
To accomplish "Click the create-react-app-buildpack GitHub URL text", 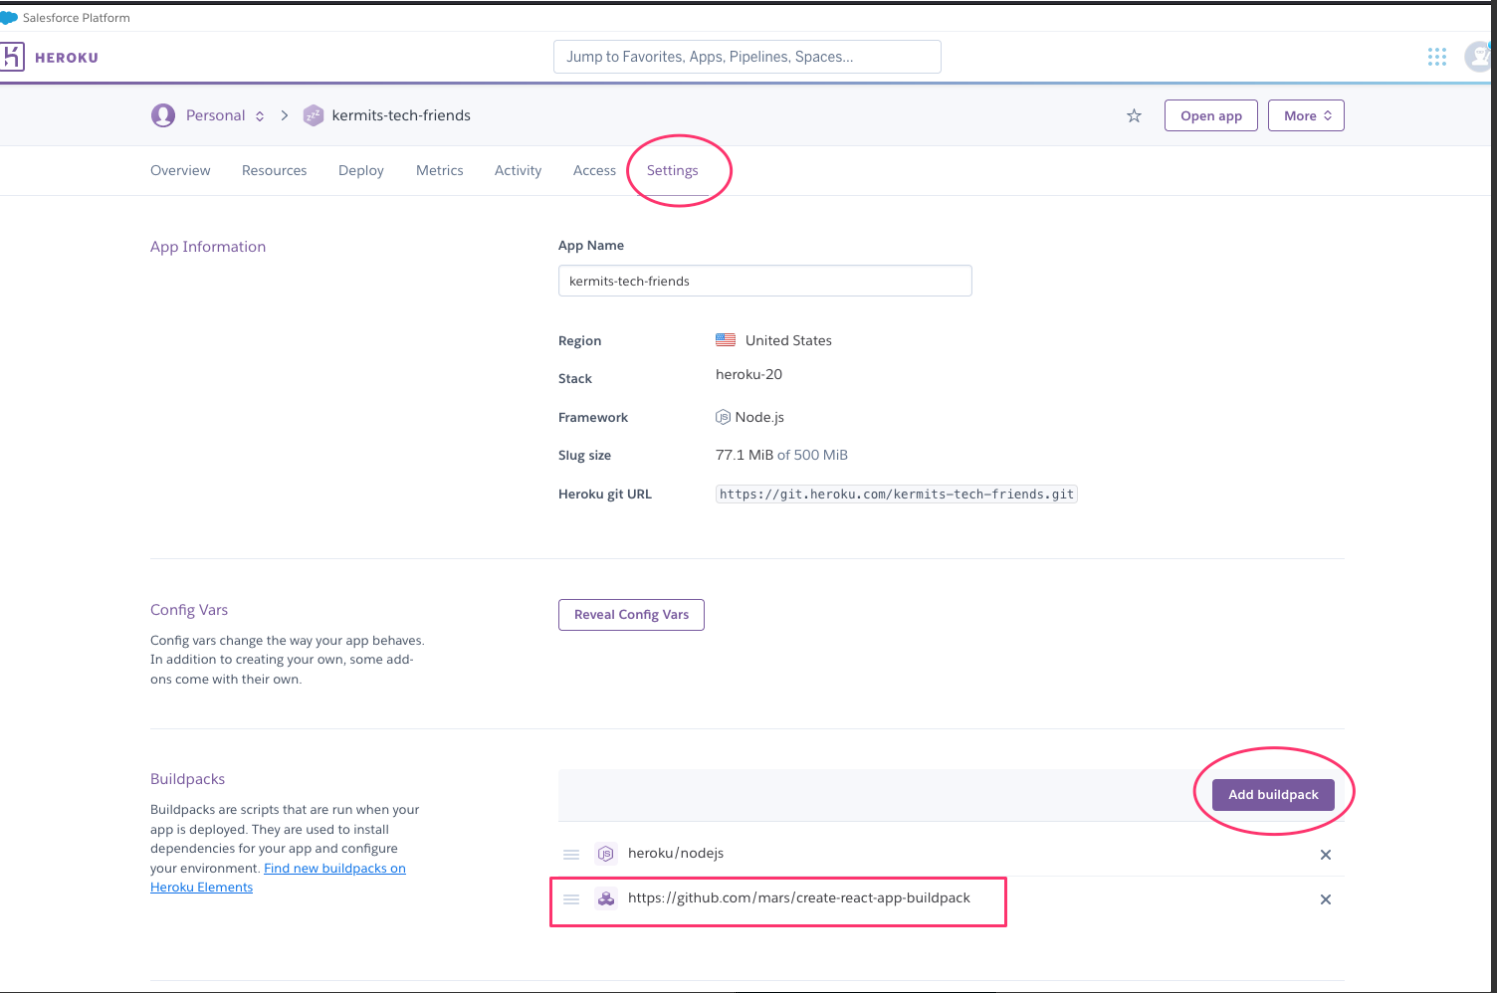I will pos(799,898).
